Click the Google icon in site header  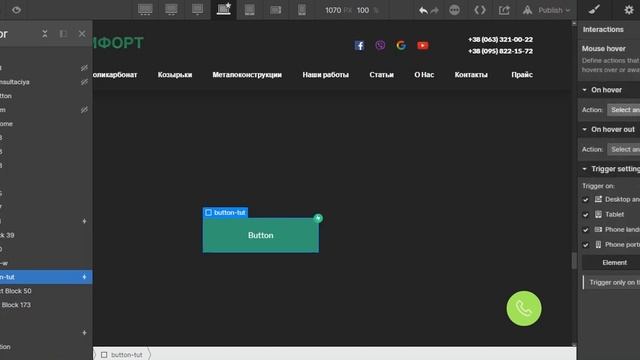[401, 45]
